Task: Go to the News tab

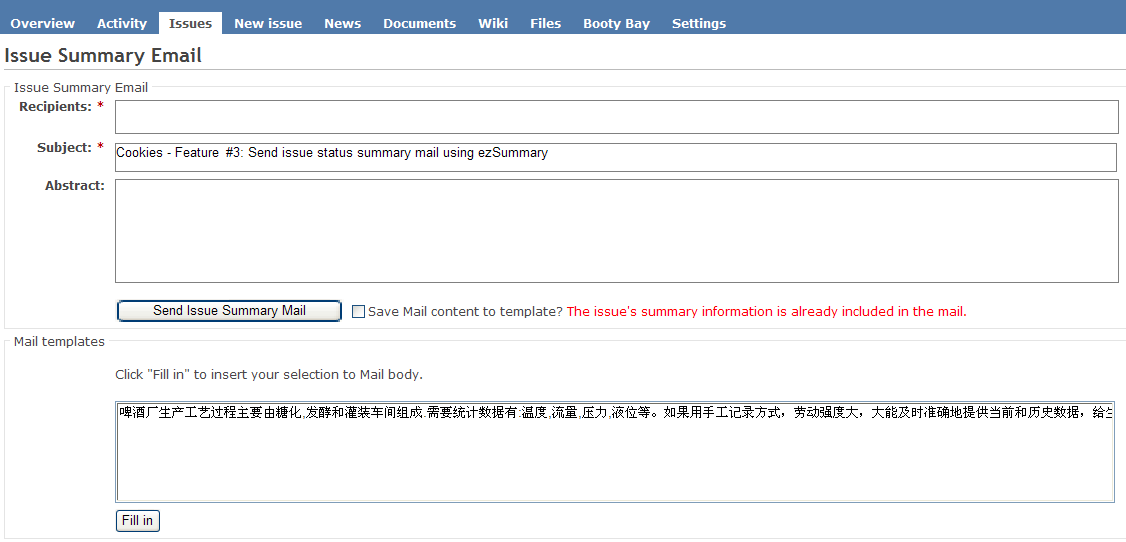Action: (342, 23)
